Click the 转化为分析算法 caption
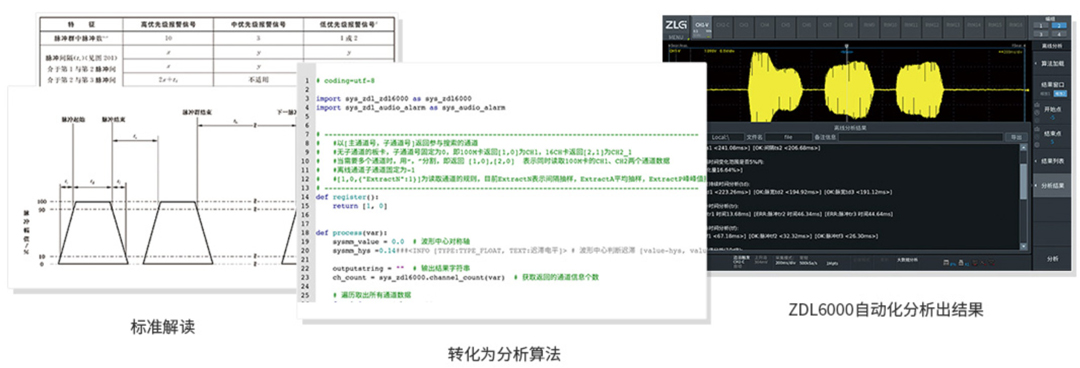 [503, 354]
